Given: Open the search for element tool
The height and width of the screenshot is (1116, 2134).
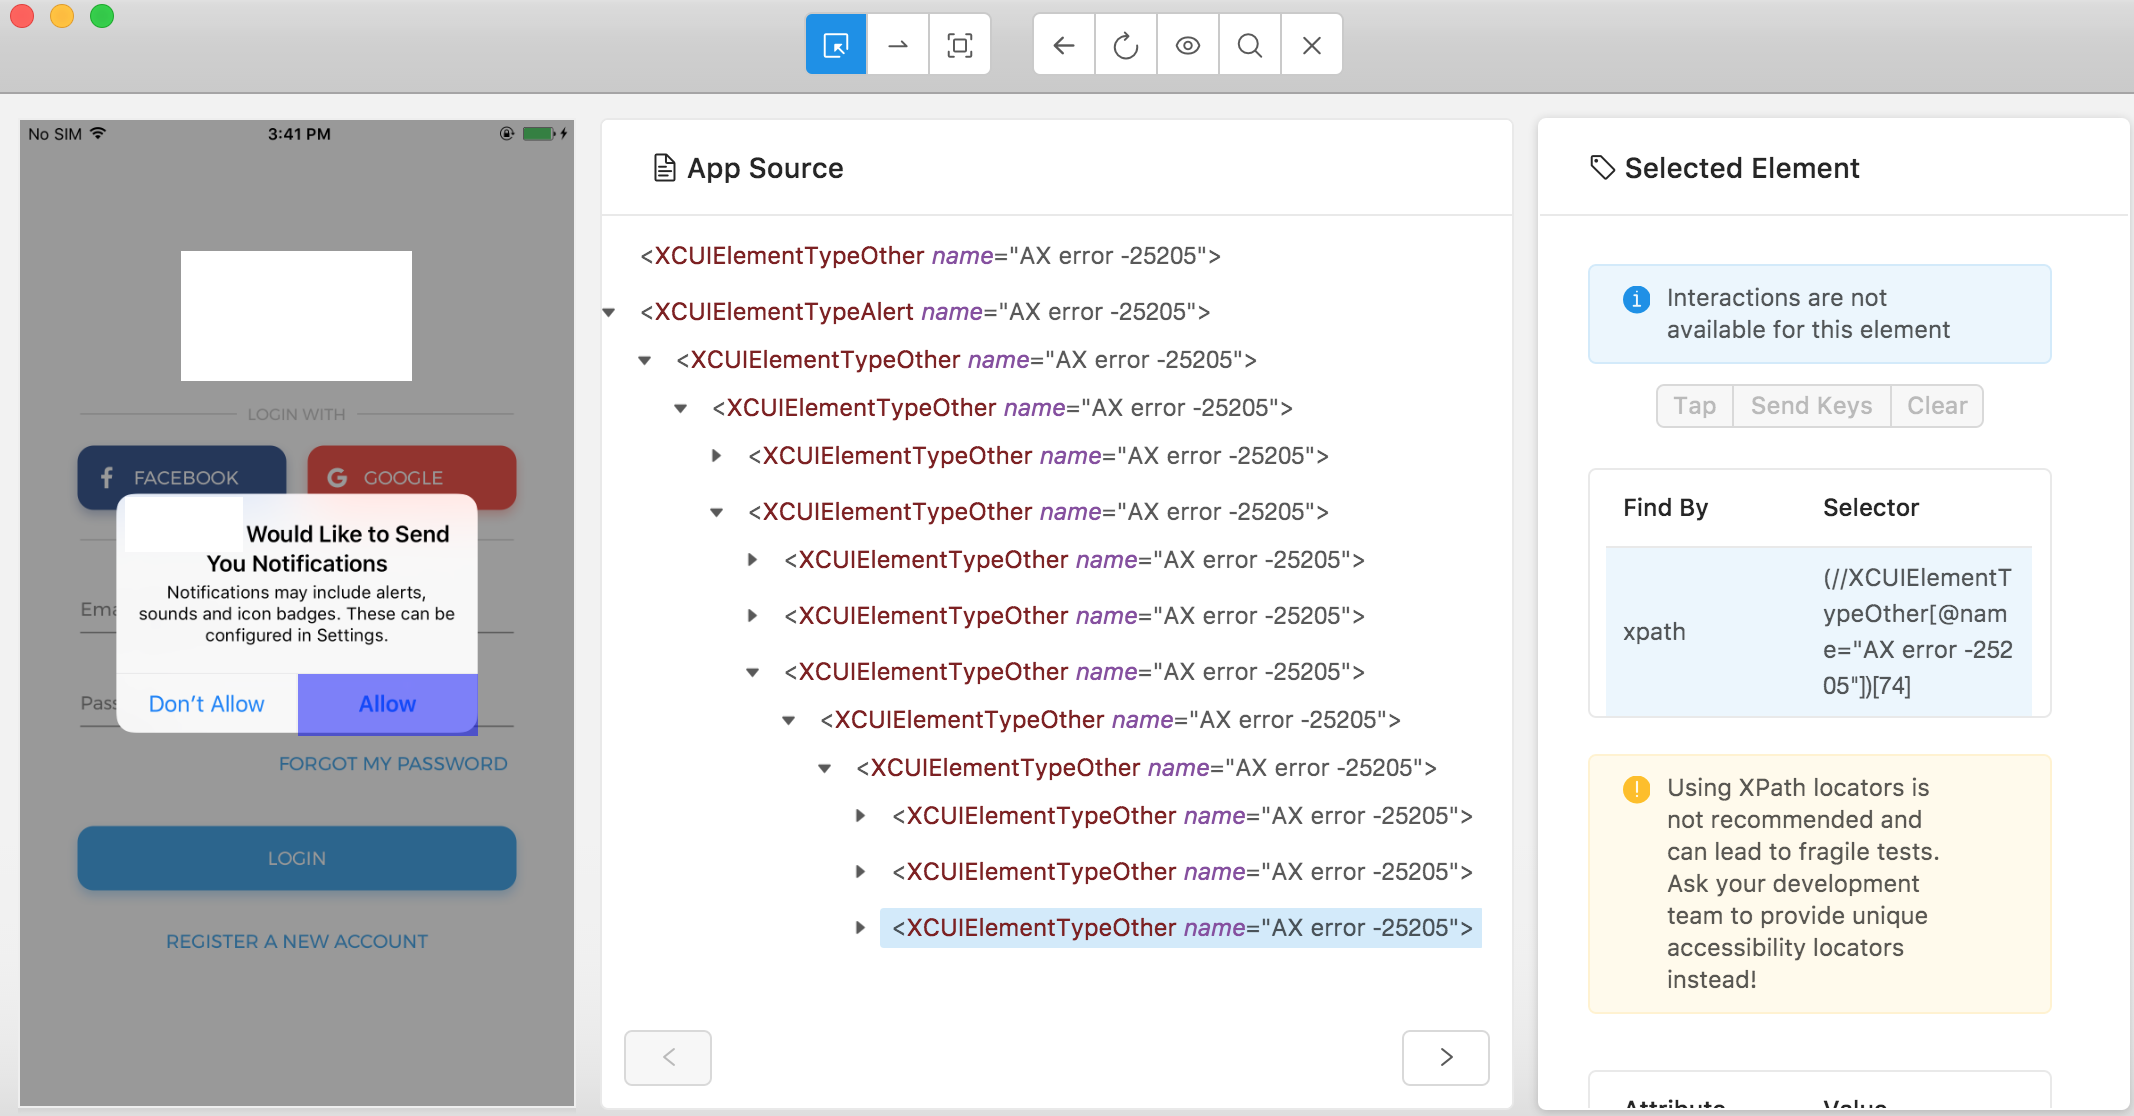Looking at the screenshot, I should [x=1250, y=45].
